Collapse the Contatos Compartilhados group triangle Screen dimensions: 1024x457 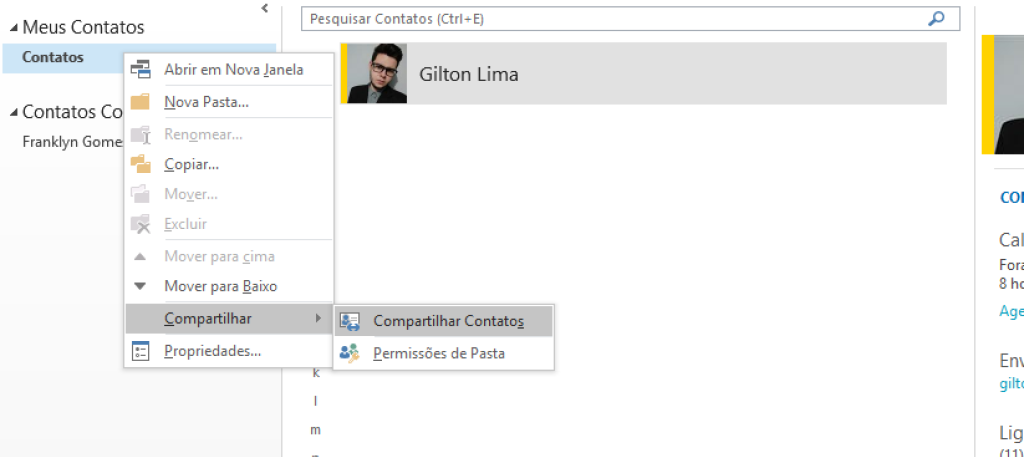pyautogui.click(x=14, y=112)
